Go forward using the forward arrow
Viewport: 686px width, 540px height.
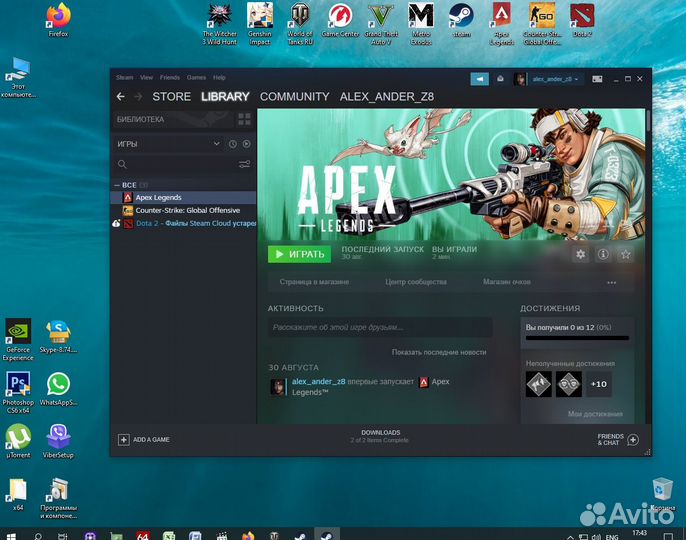(x=138, y=97)
